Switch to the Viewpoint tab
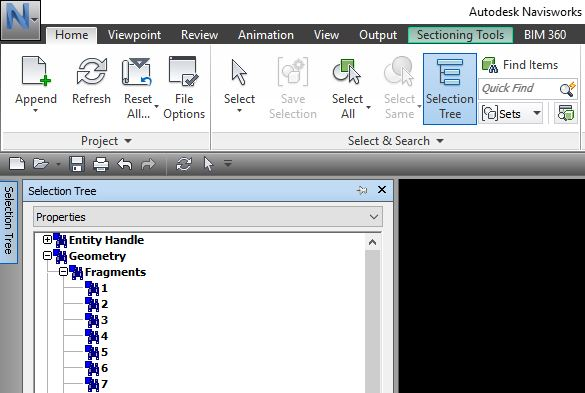The height and width of the screenshot is (393, 585). click(134, 35)
